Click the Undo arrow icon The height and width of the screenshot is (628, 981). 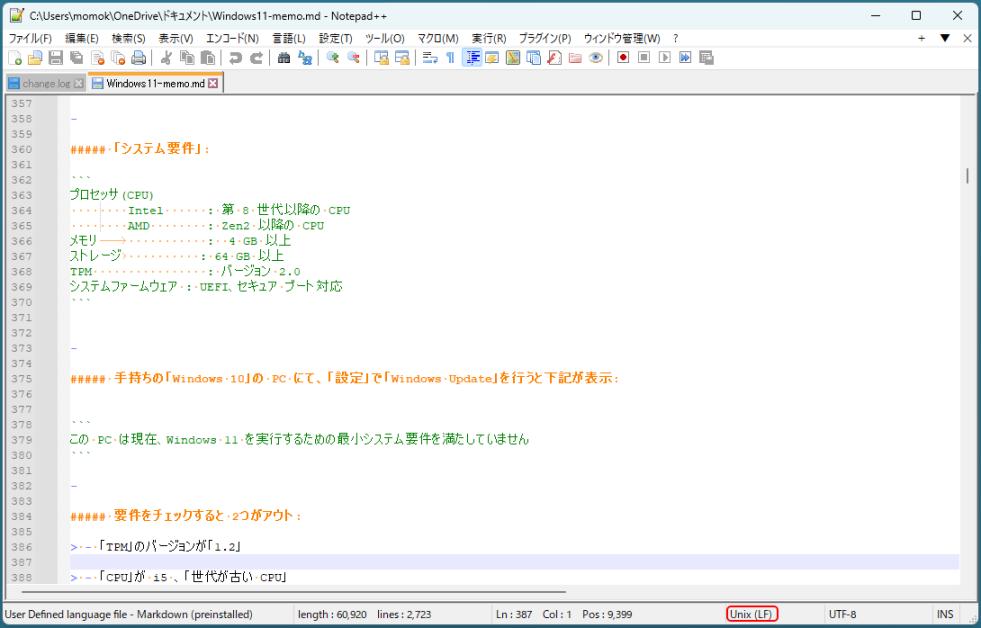[x=235, y=58]
